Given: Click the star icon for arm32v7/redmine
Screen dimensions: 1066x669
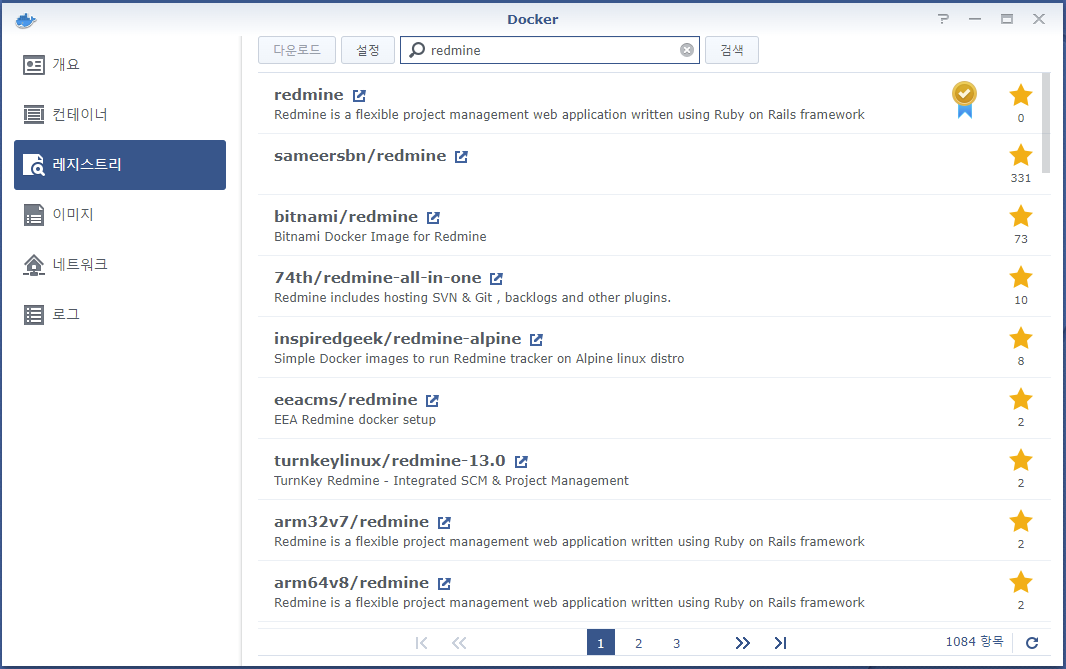Looking at the screenshot, I should tap(1020, 521).
